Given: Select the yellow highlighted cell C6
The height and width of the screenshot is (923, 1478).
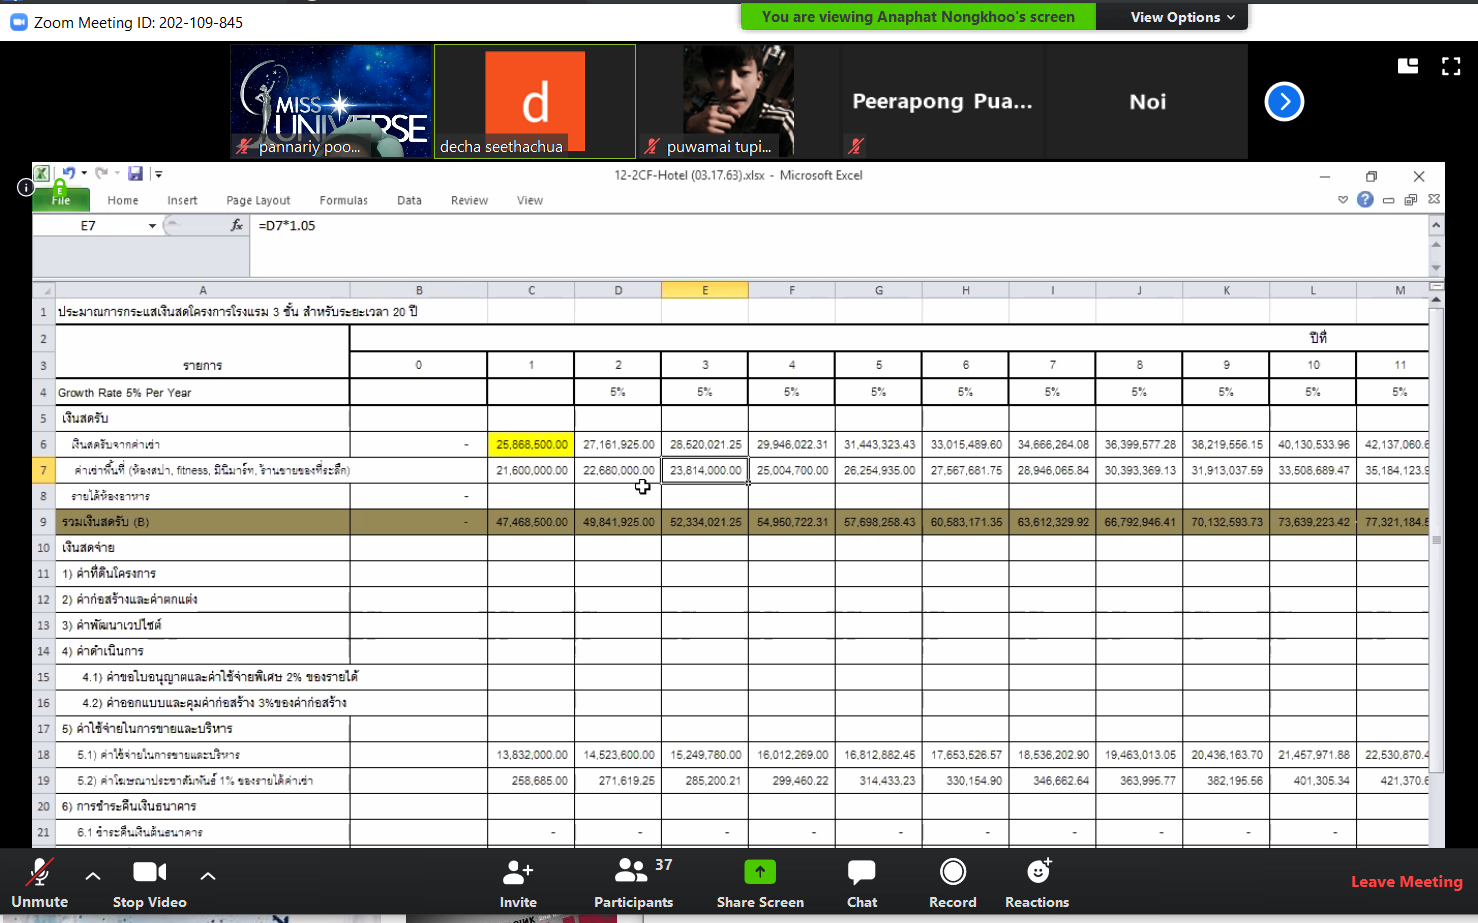Looking at the screenshot, I should pos(531,444).
